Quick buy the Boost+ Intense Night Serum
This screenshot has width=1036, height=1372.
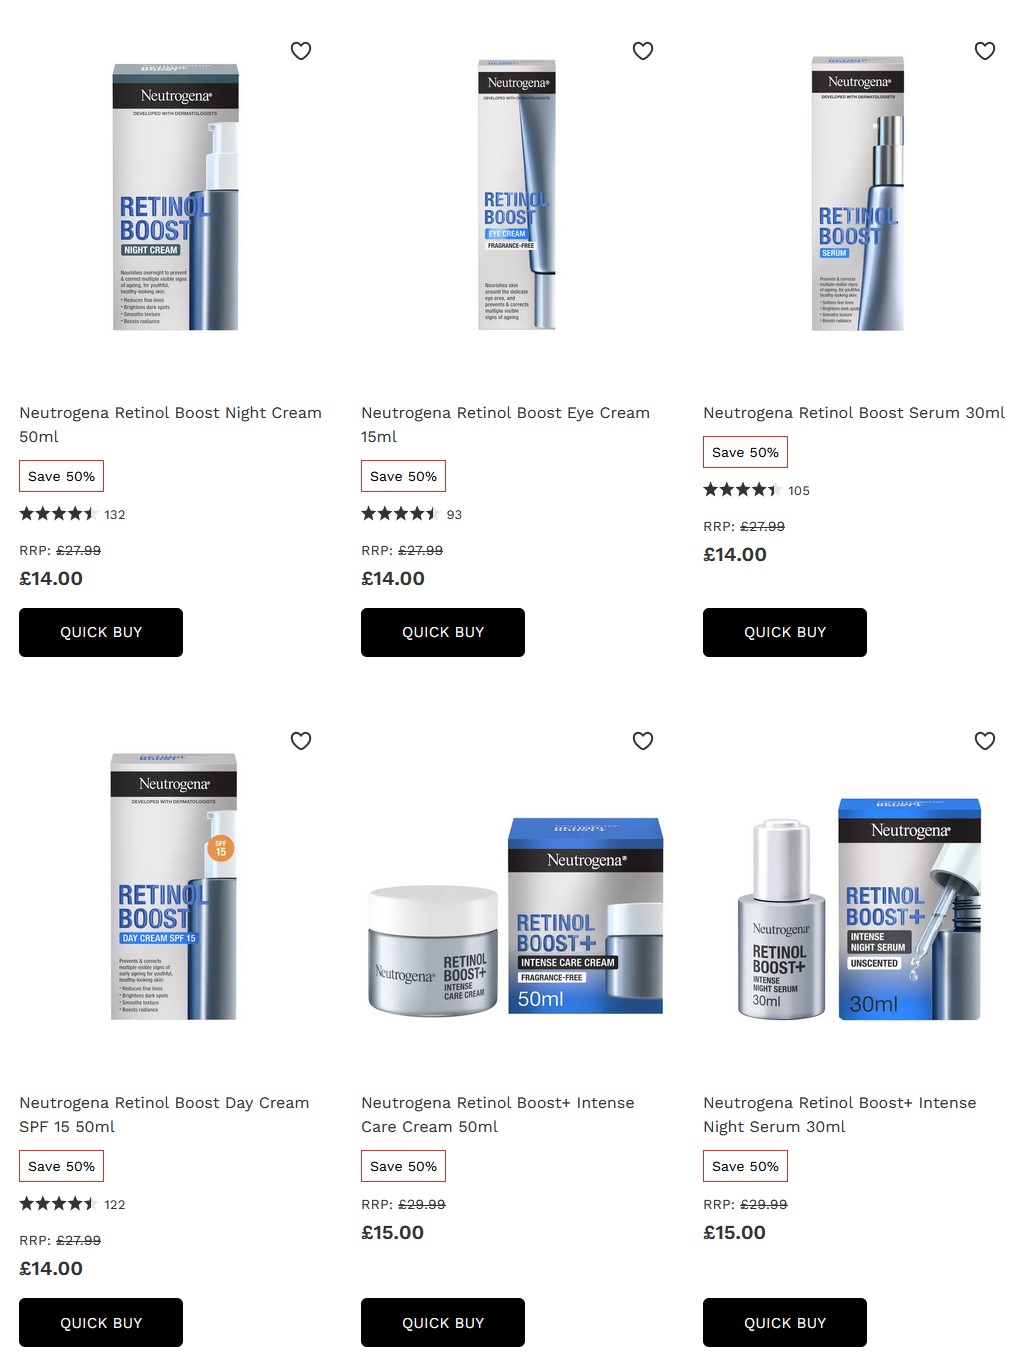pyautogui.click(x=785, y=1322)
